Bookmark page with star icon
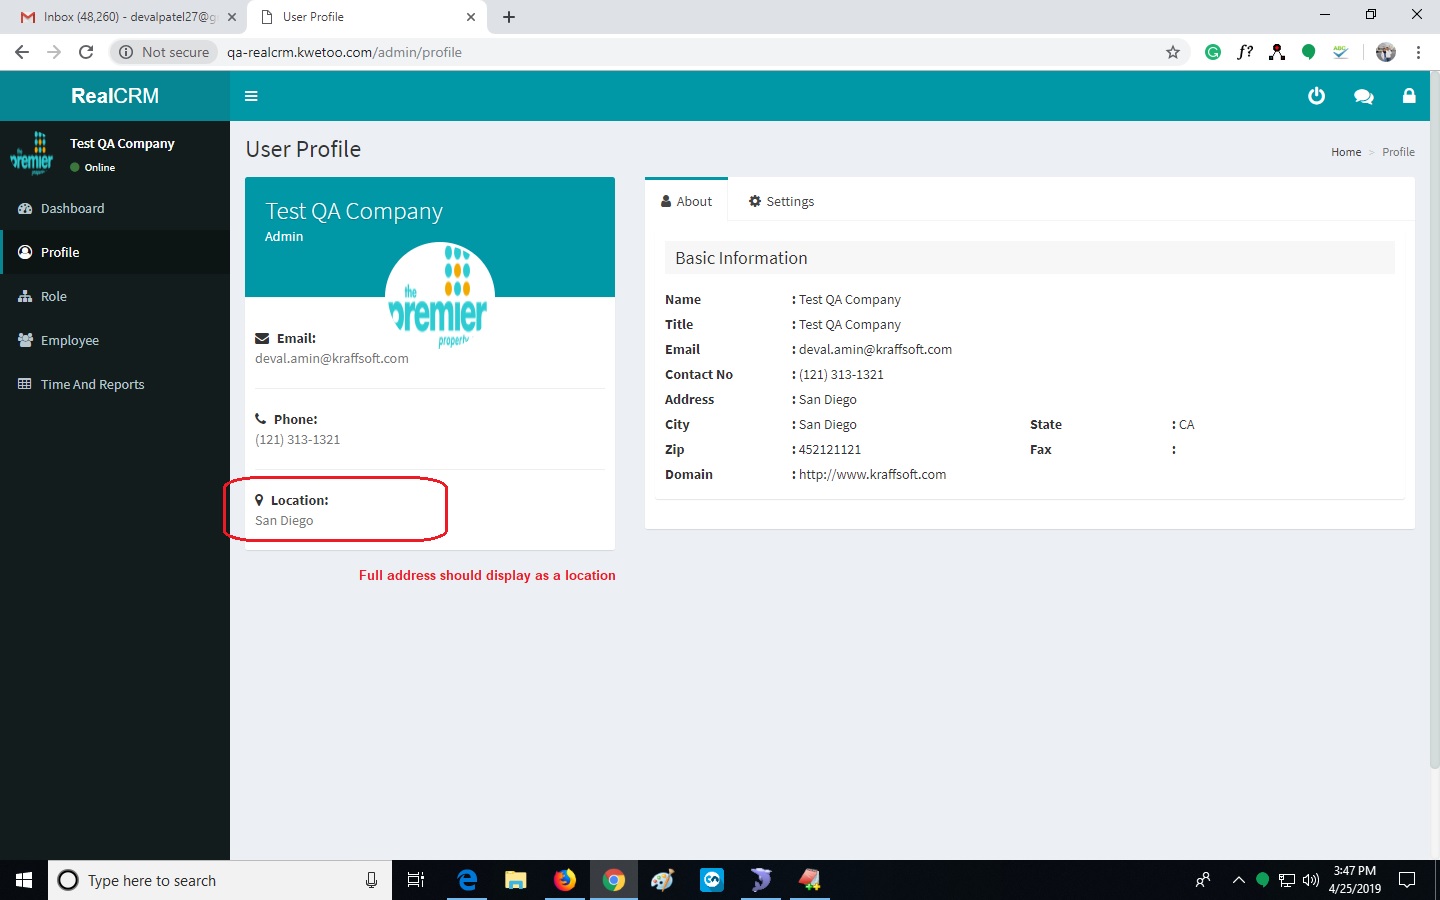 pyautogui.click(x=1173, y=52)
